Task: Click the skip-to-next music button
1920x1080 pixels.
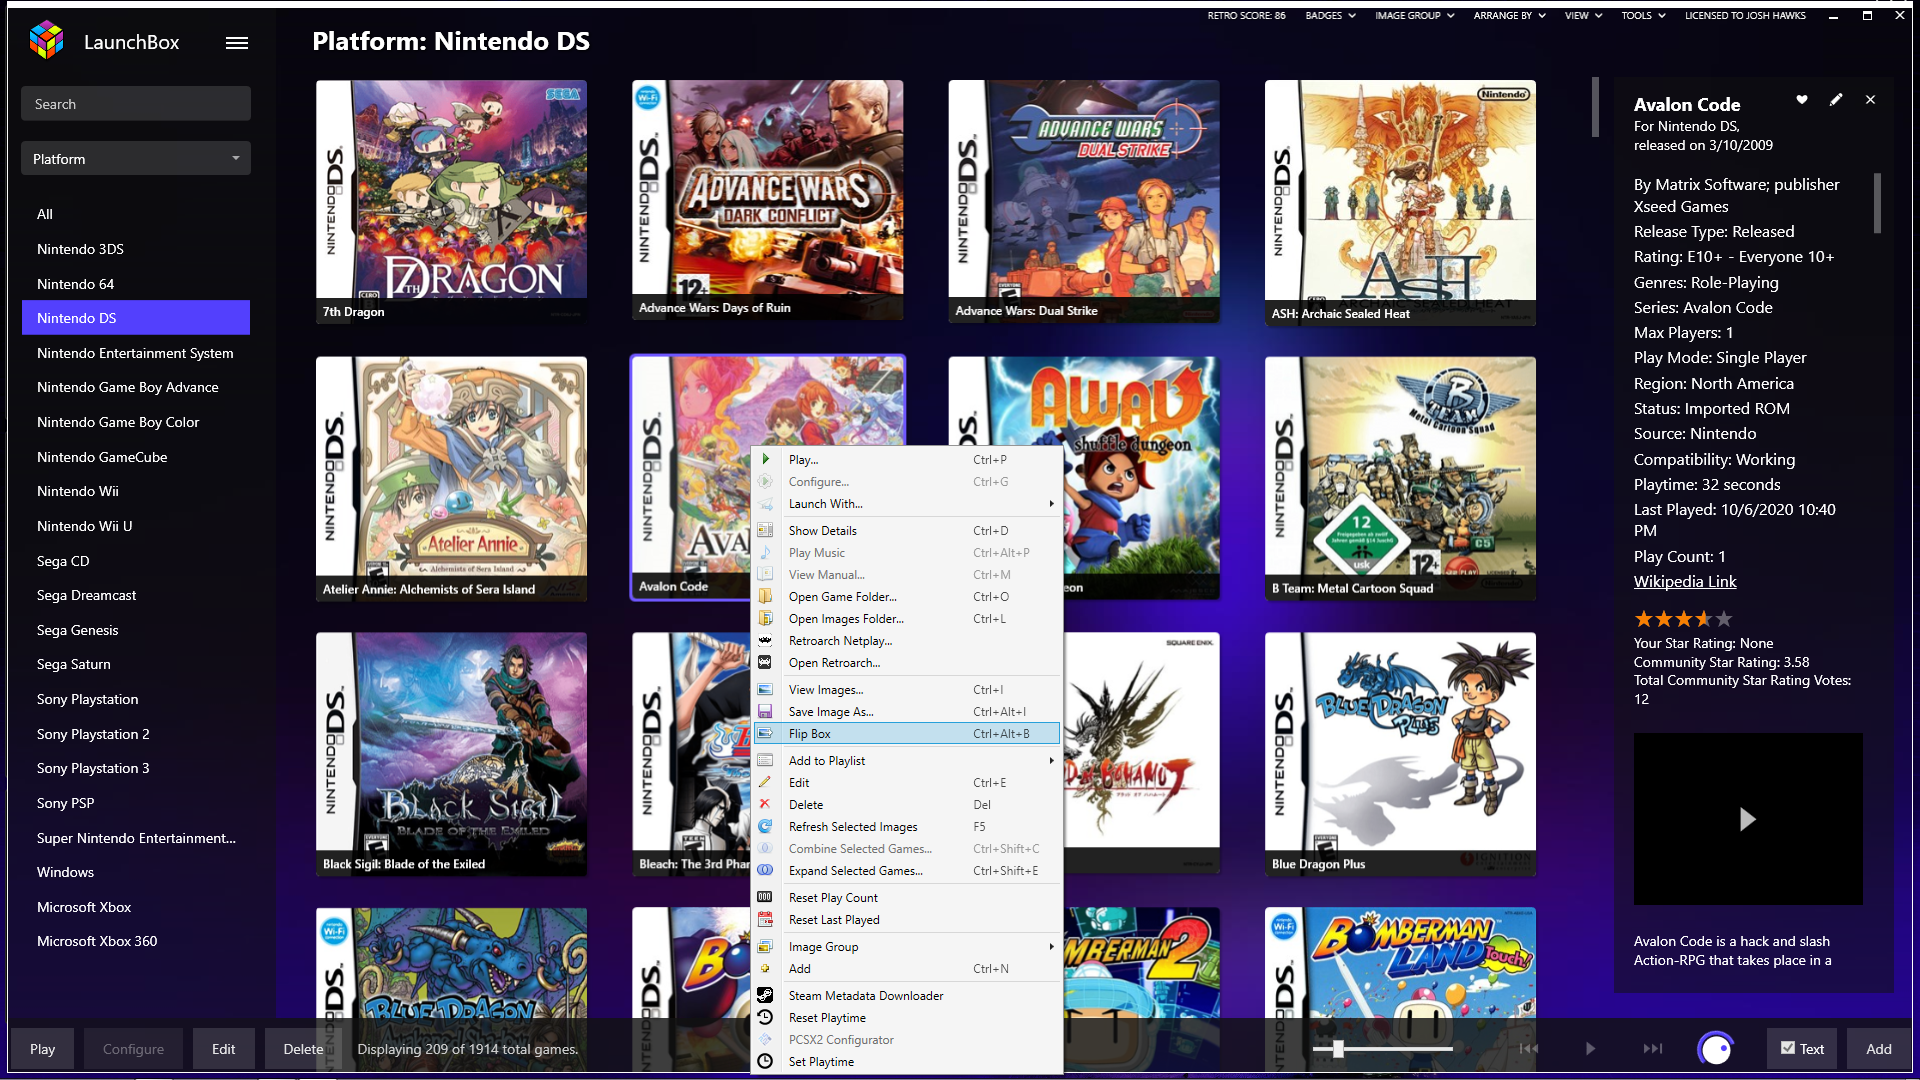Action: pyautogui.click(x=1652, y=1048)
